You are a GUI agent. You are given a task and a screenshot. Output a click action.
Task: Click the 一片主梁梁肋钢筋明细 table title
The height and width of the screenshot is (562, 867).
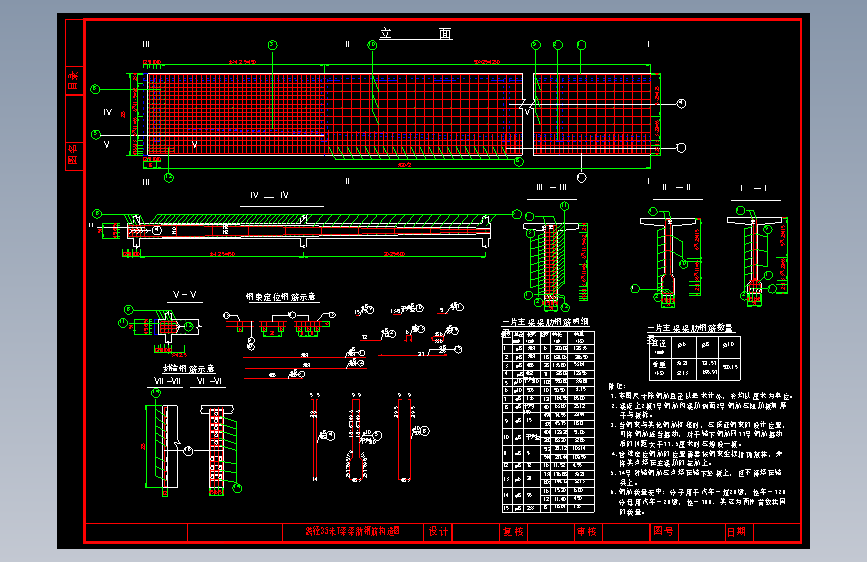point(545,322)
